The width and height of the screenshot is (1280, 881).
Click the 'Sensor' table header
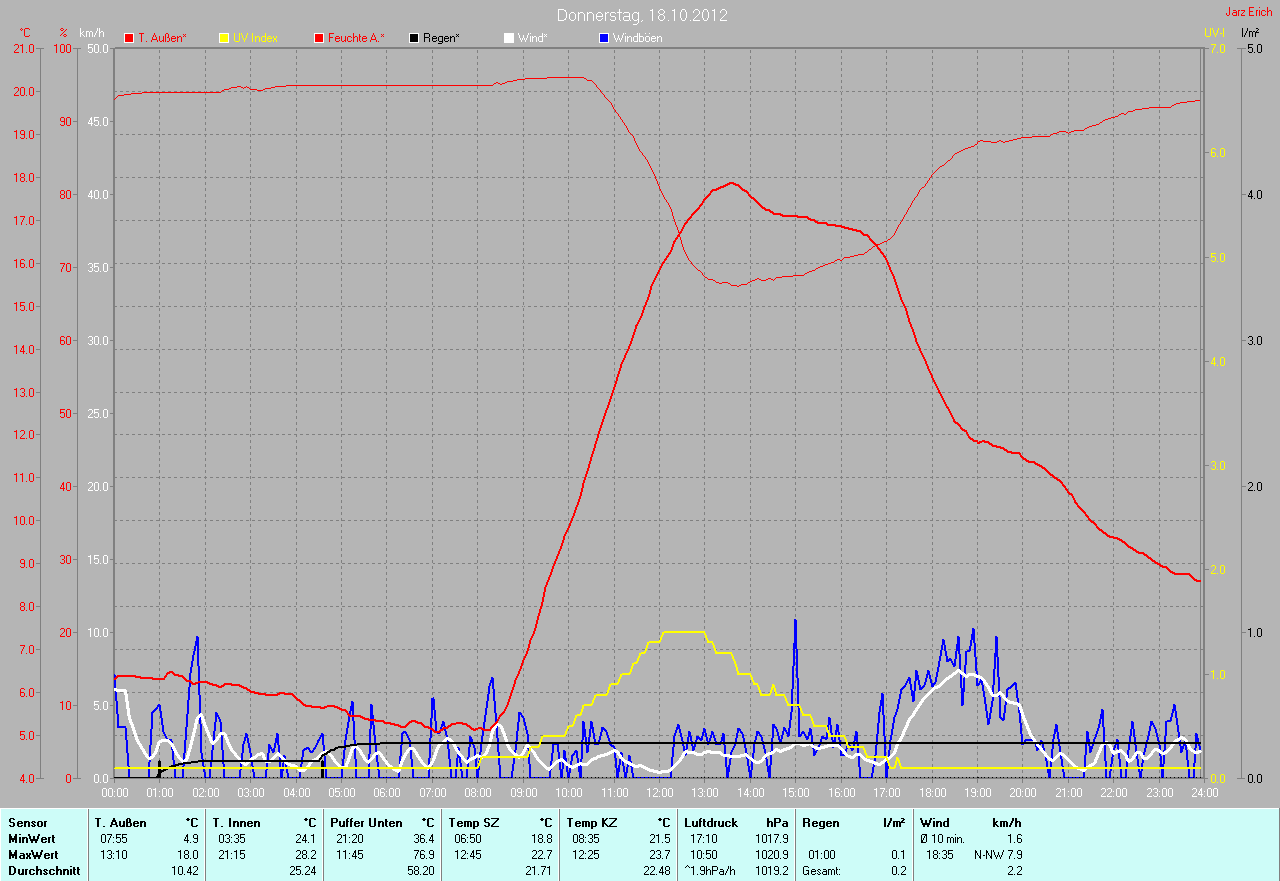tap(27, 823)
